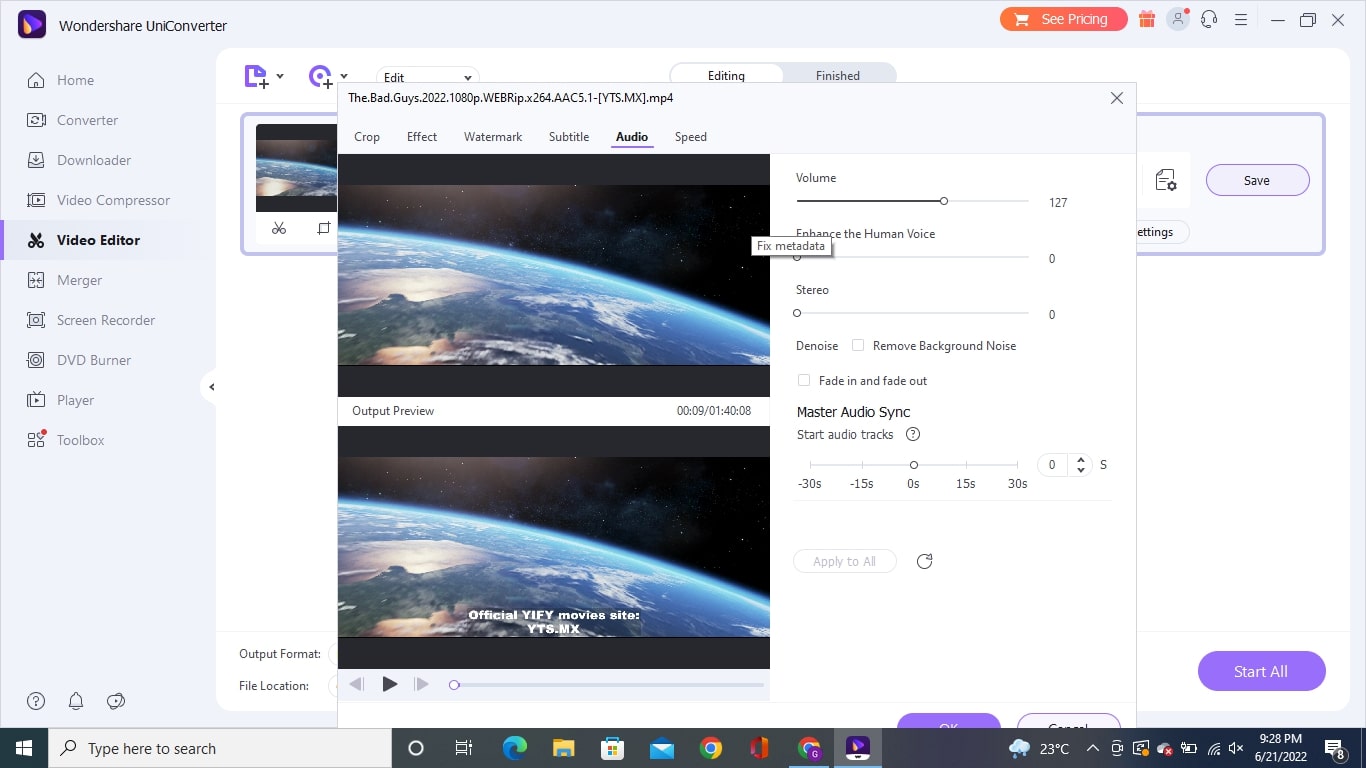Viewport: 1366px width, 768px height.
Task: Open Microsoft Store from the taskbar
Action: coord(613,748)
